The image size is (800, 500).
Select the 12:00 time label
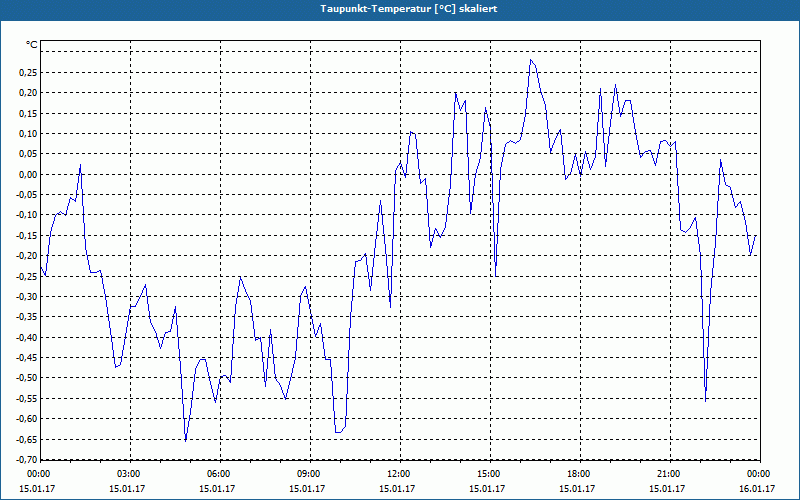(x=398, y=474)
